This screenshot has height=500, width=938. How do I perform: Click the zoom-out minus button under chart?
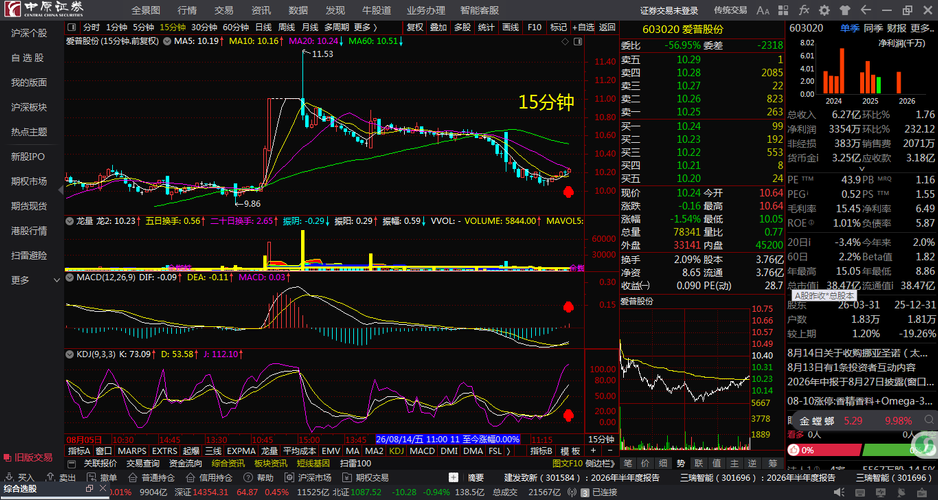point(608,450)
